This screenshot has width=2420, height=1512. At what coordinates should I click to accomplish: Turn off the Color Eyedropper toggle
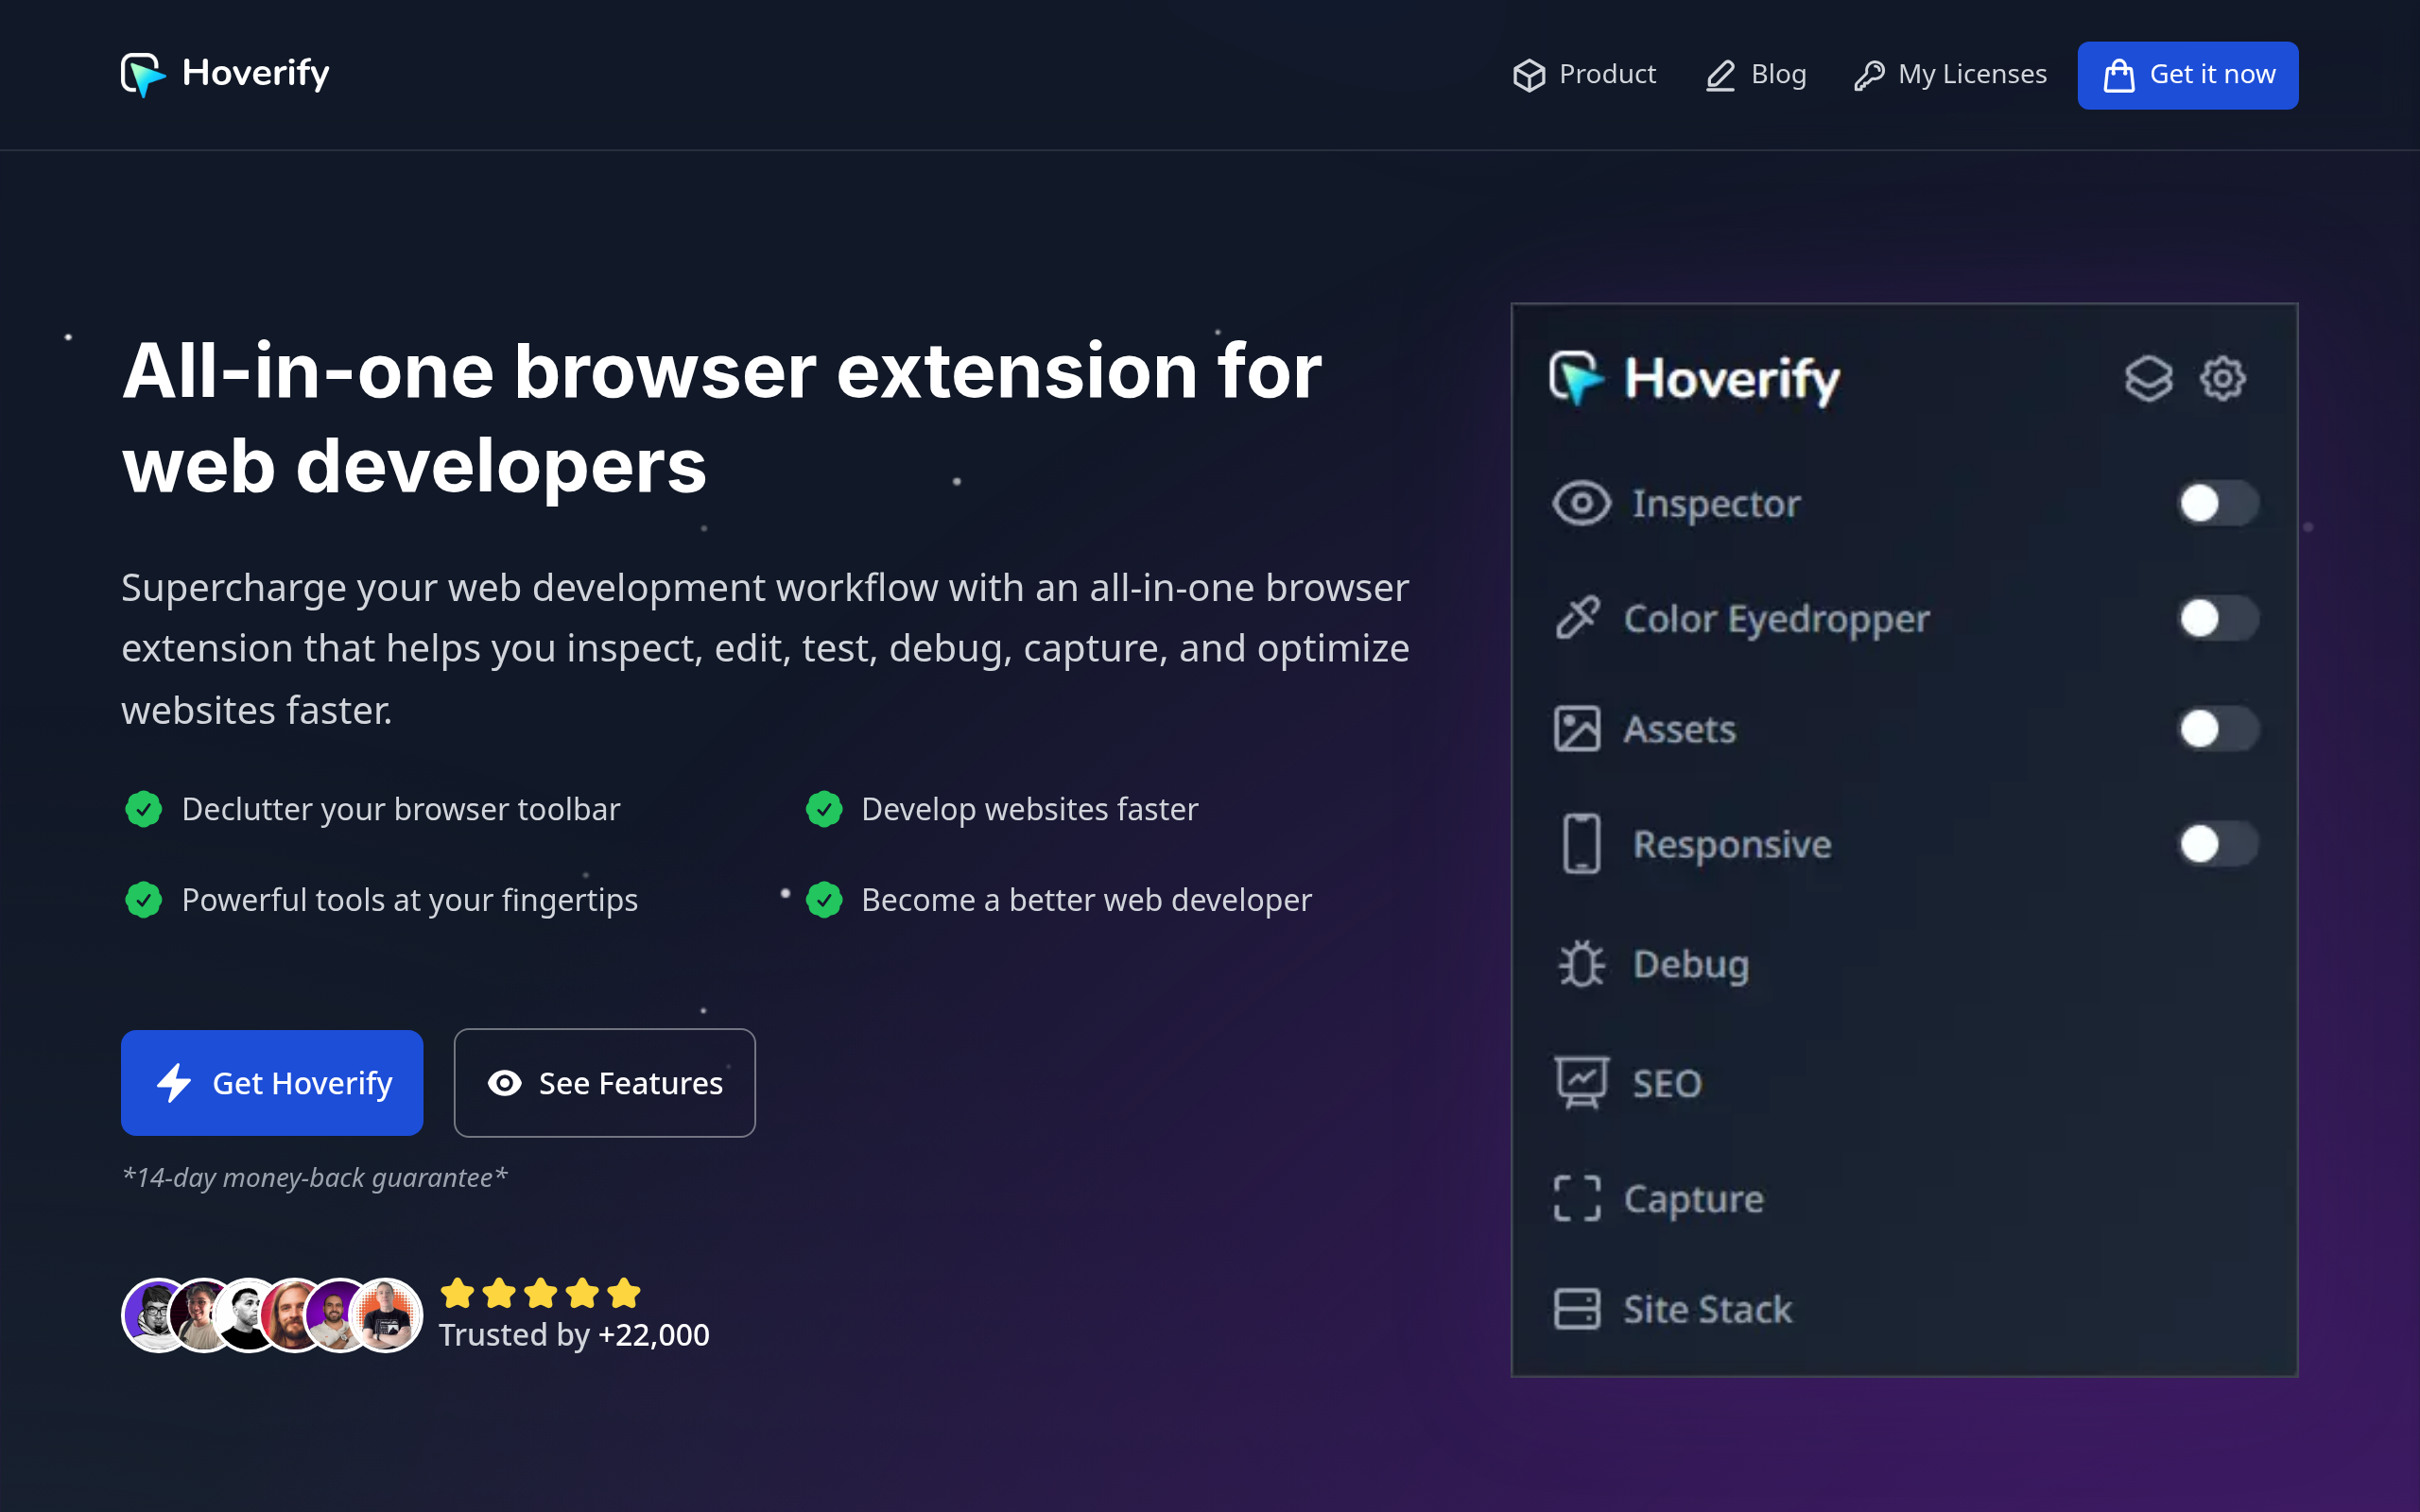[2220, 618]
